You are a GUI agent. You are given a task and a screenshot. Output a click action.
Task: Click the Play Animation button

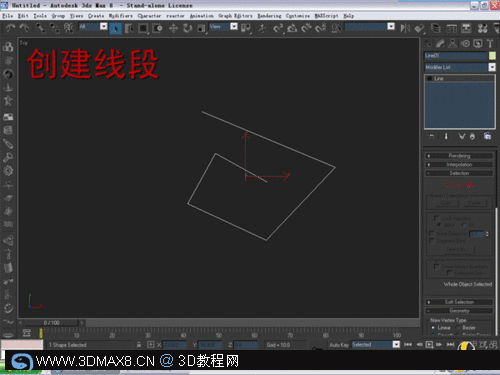tap(429, 344)
